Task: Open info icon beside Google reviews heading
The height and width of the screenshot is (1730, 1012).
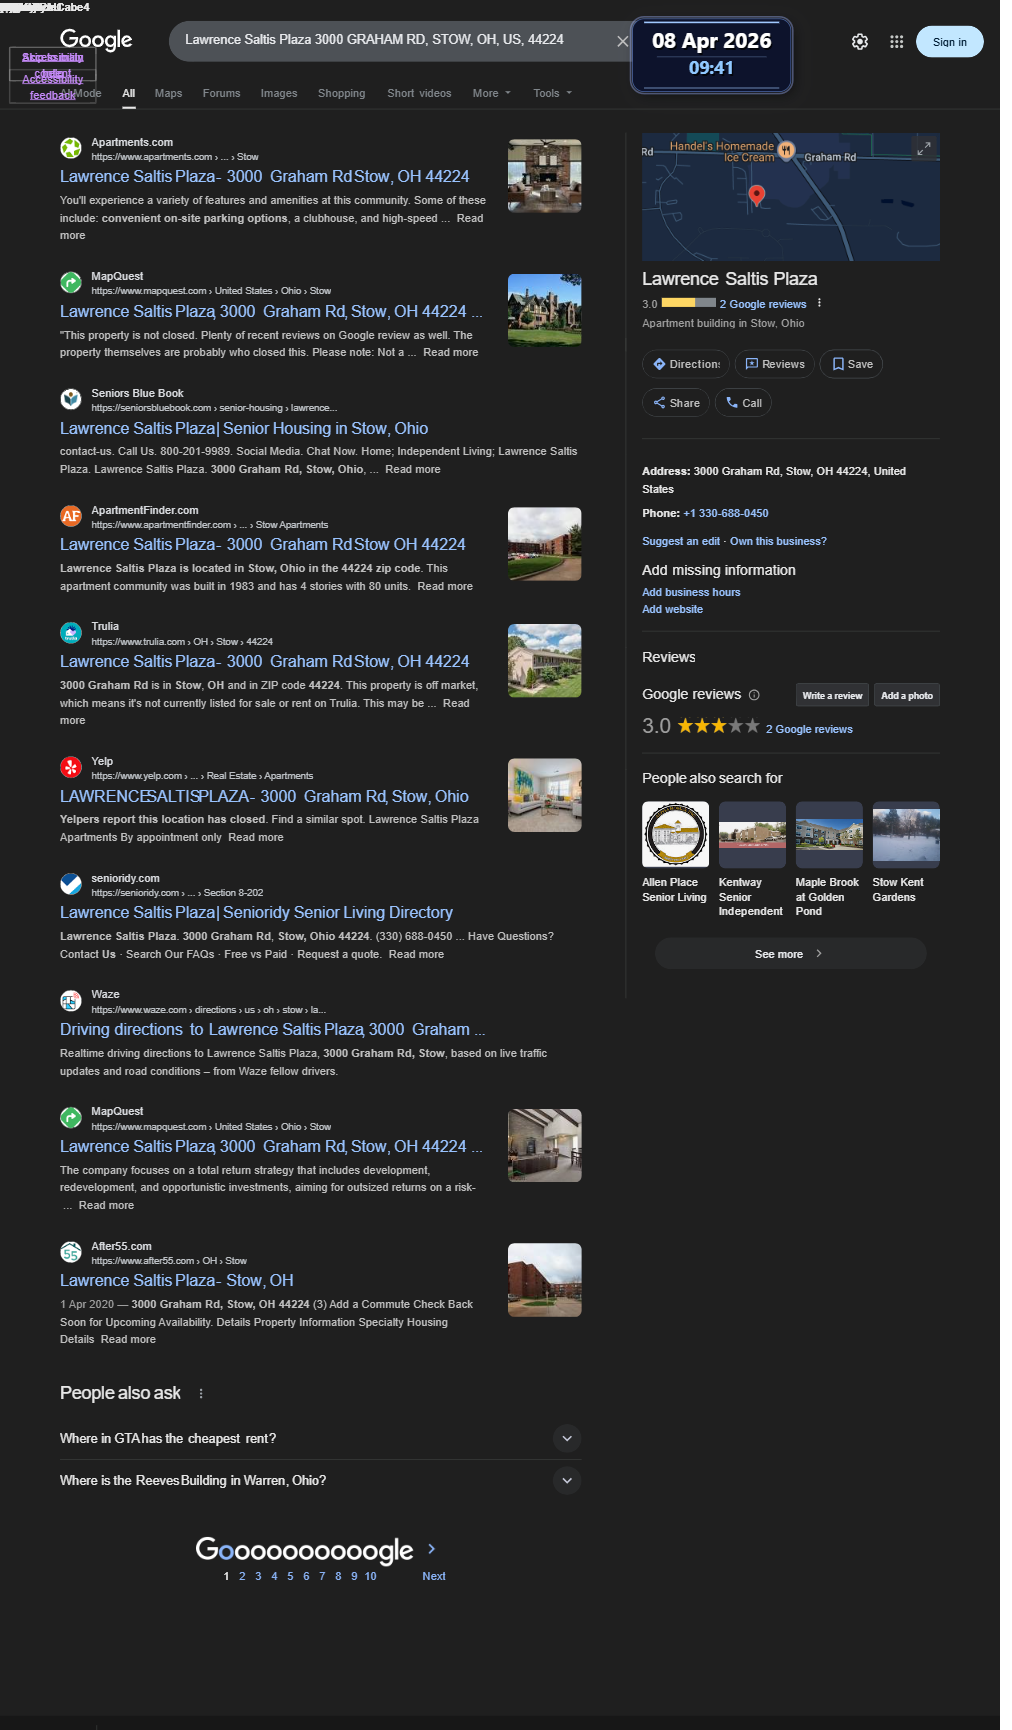Action: [754, 695]
